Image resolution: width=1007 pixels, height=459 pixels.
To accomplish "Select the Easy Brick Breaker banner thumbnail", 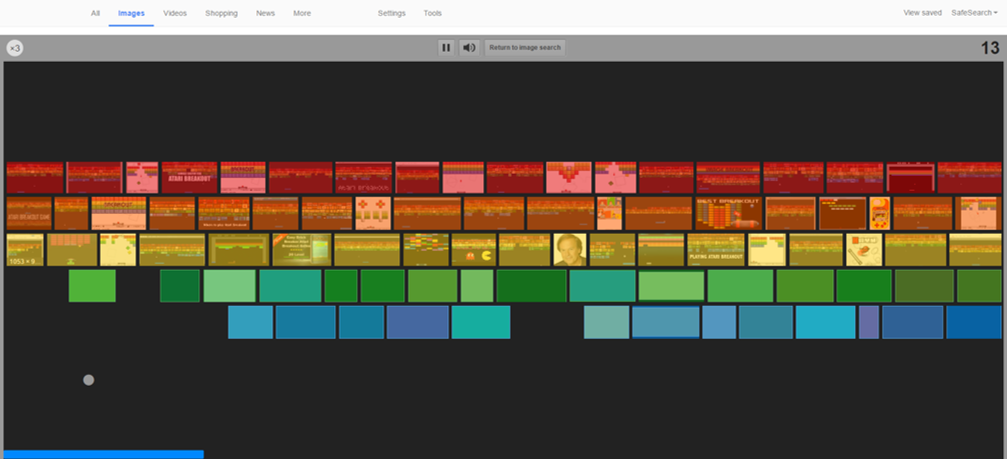I will point(302,250).
